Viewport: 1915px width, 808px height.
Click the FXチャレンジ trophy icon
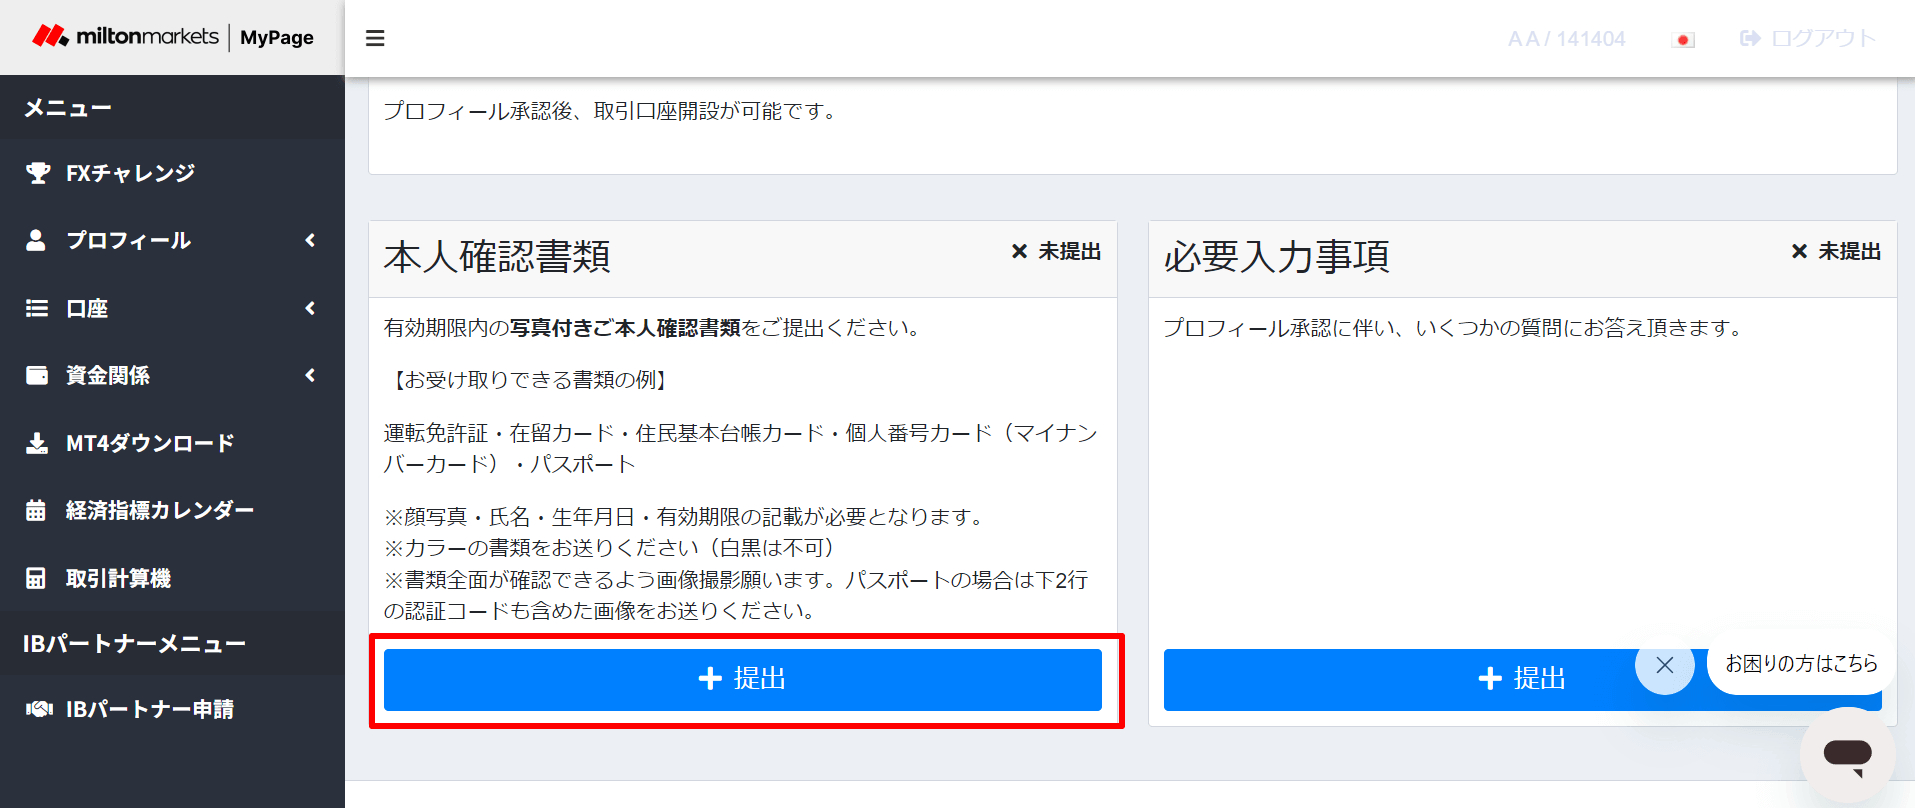click(x=37, y=173)
